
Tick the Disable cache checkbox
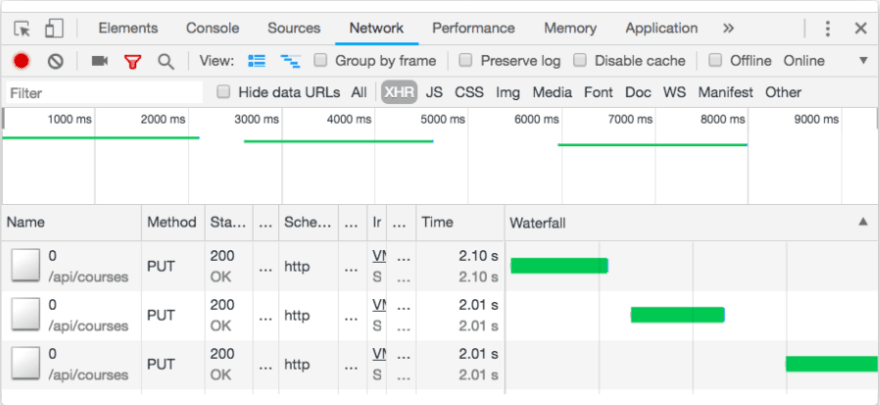[x=580, y=60]
